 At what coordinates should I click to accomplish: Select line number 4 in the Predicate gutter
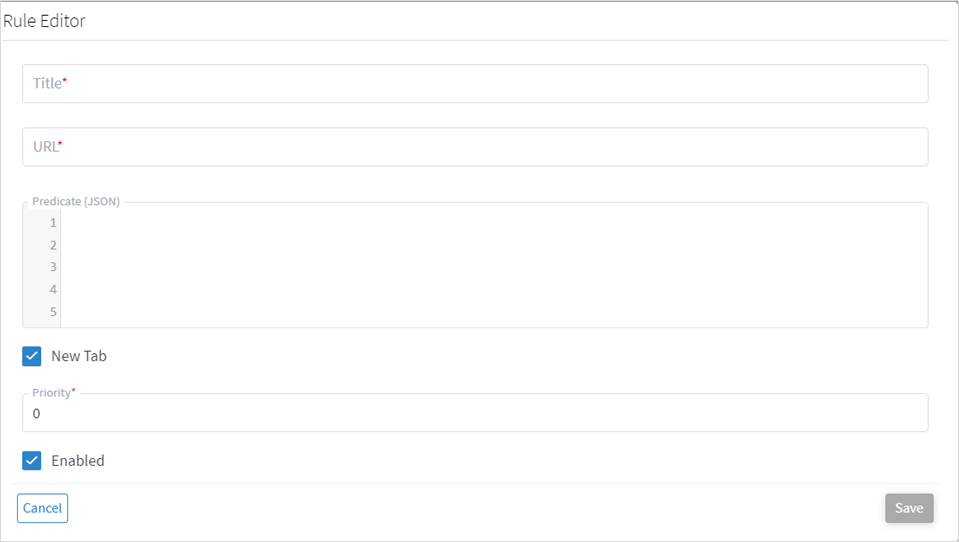pyautogui.click(x=53, y=289)
